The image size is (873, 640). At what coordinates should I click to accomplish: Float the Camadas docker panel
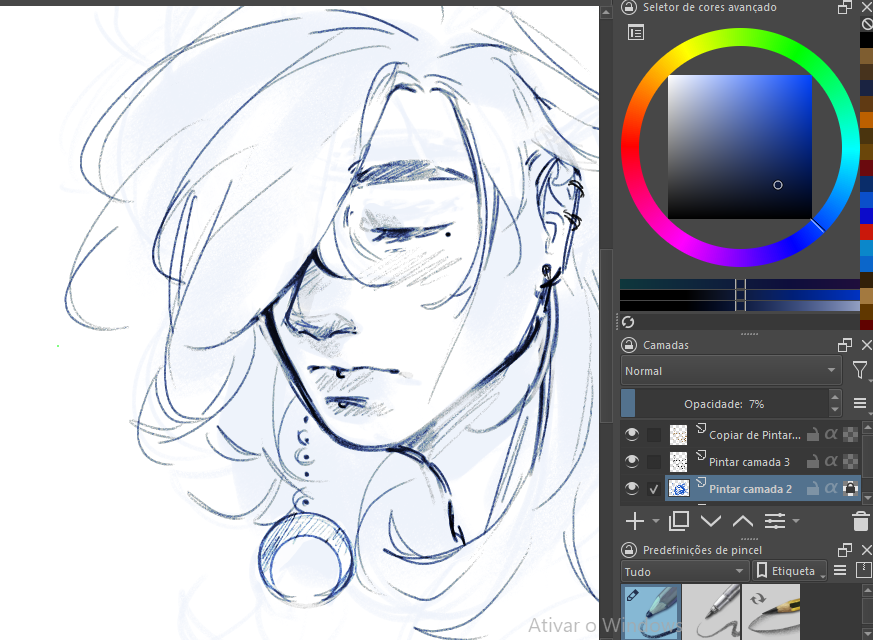[845, 345]
